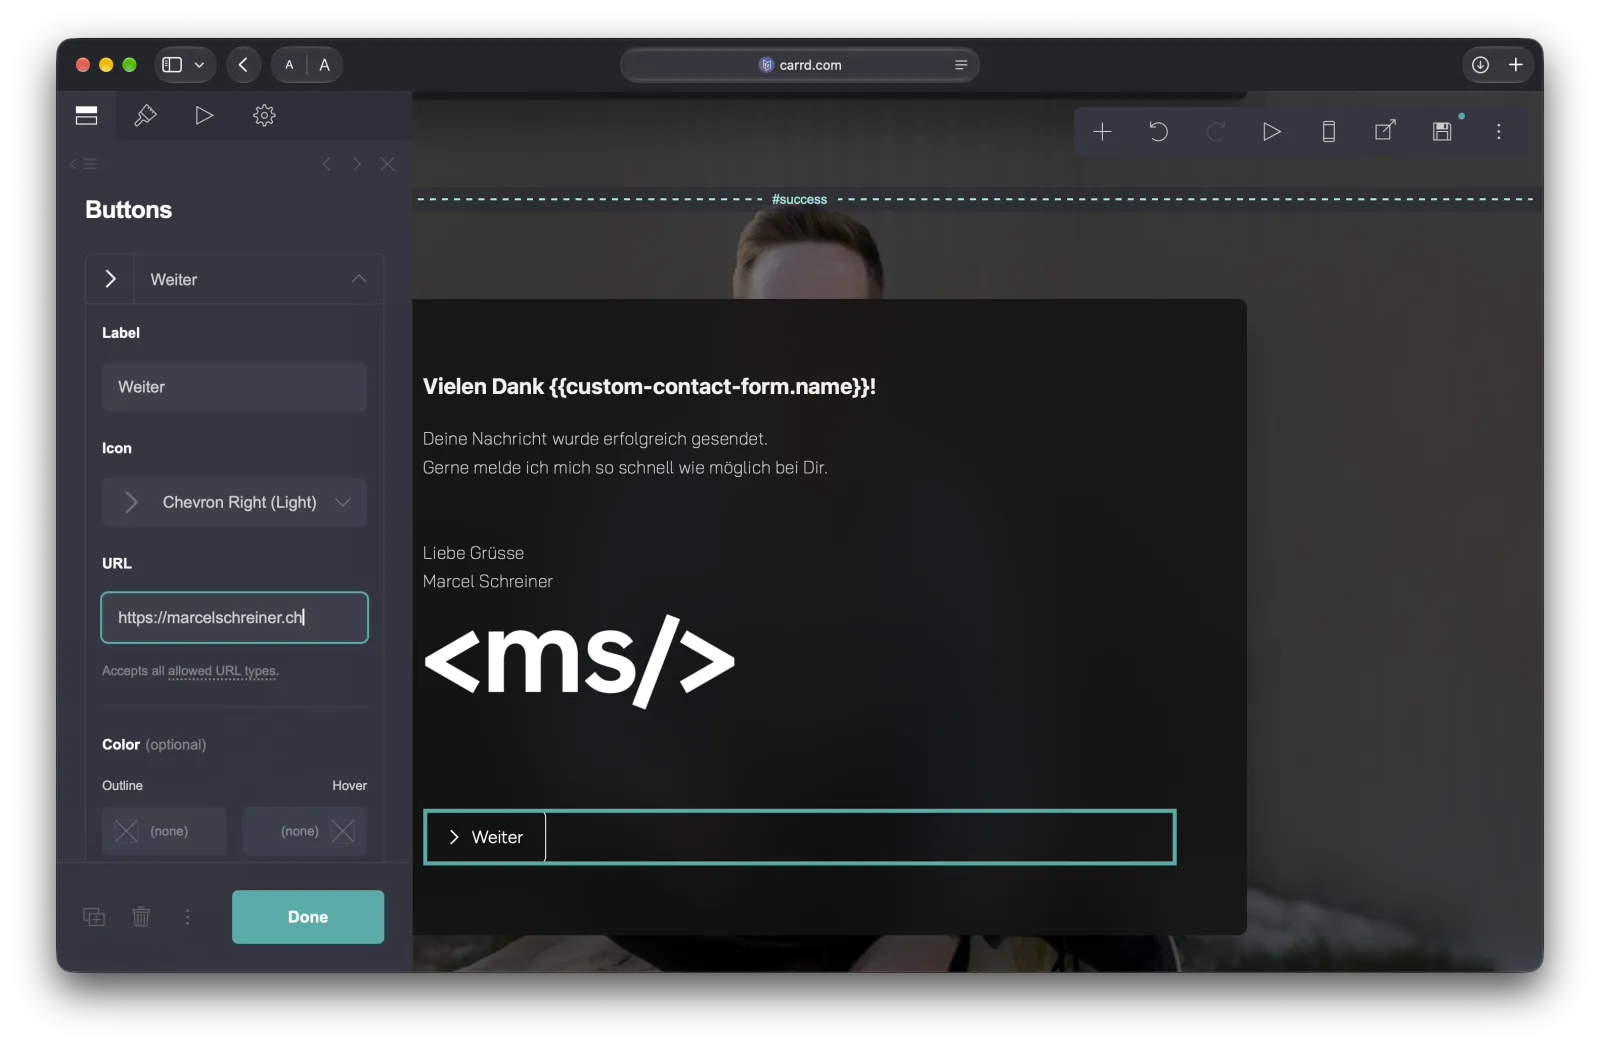The height and width of the screenshot is (1047, 1600).
Task: Open the gear settings tab in panel
Action: coord(264,115)
